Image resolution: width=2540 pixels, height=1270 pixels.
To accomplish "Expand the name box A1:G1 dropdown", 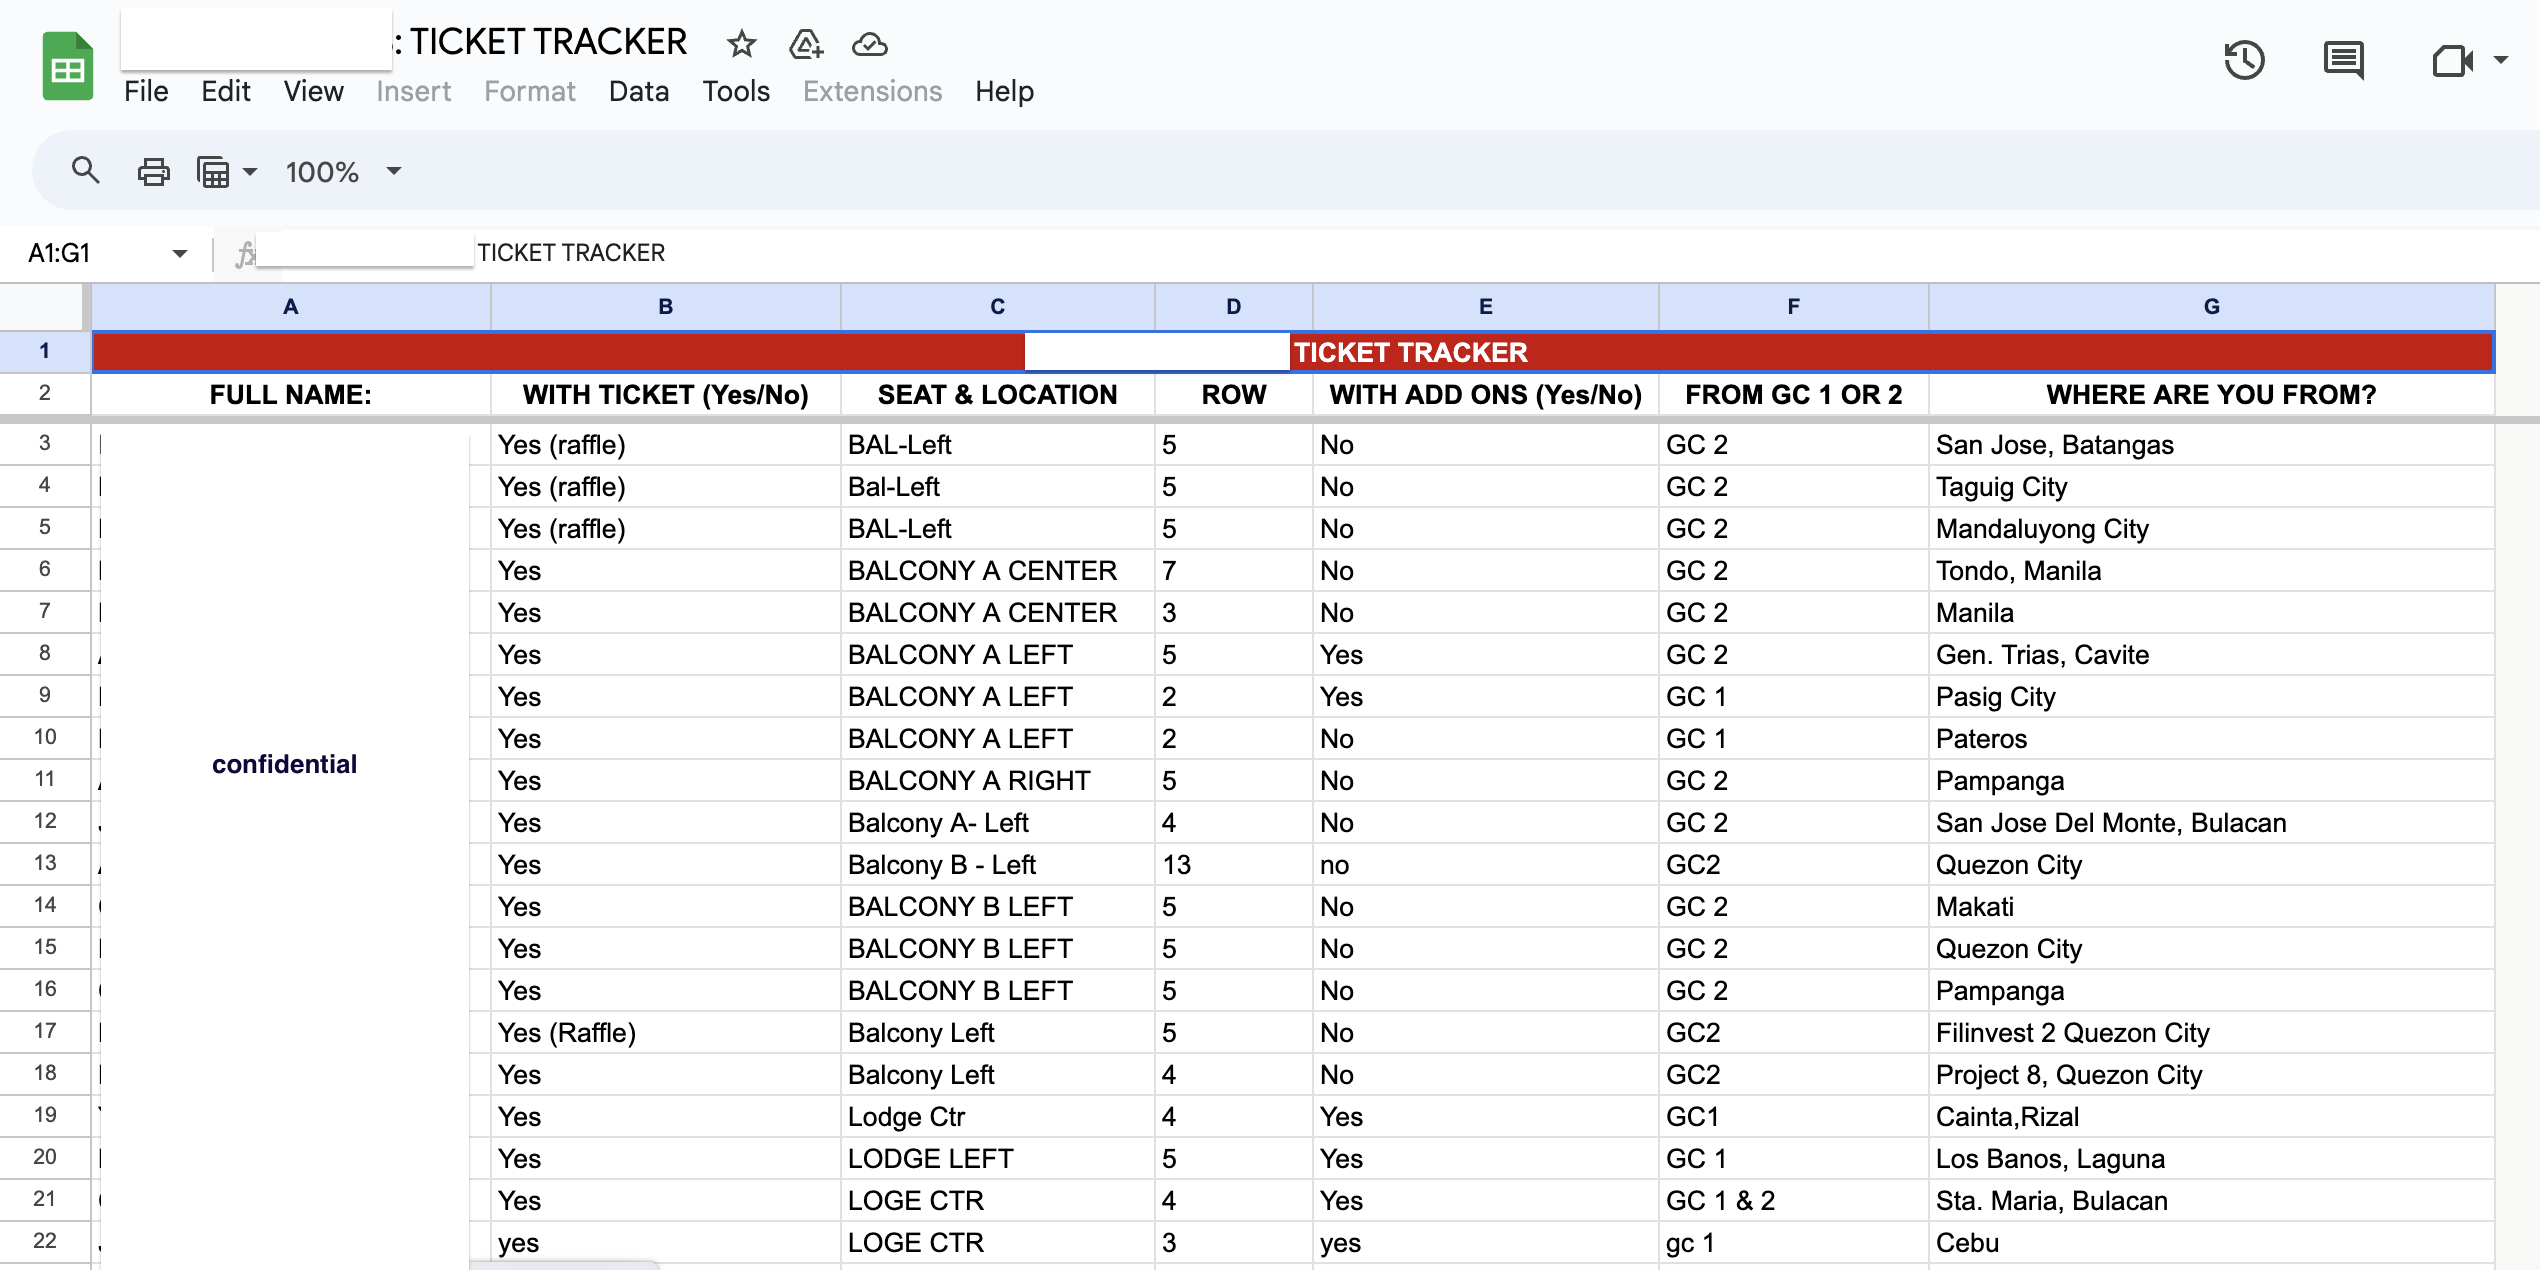I will [180, 253].
